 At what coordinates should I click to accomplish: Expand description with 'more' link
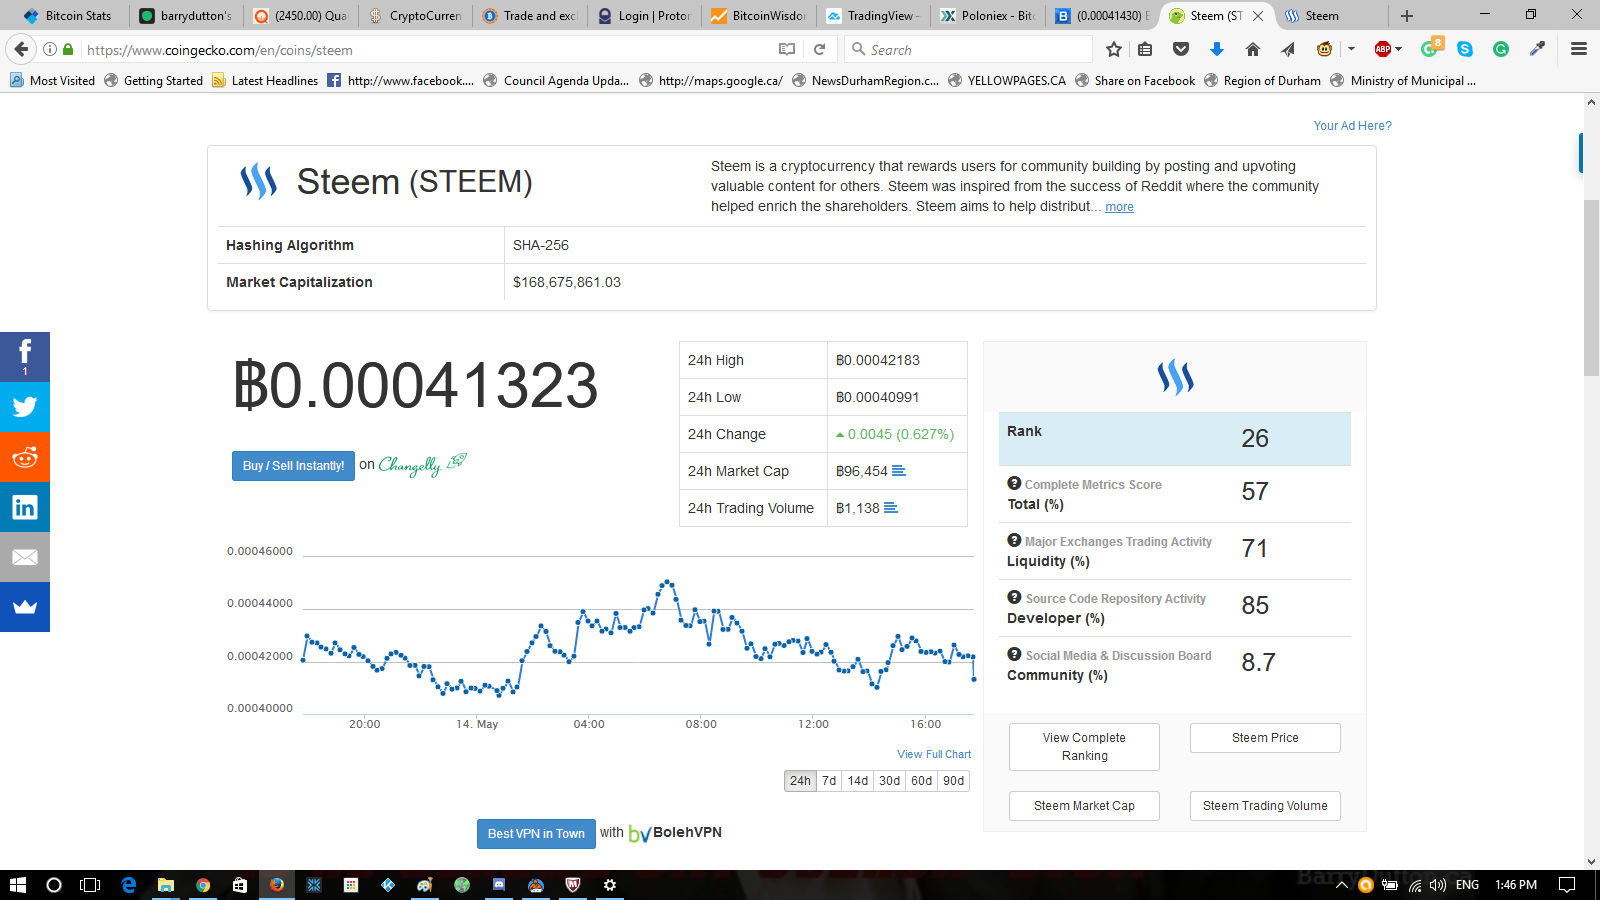coord(1119,207)
